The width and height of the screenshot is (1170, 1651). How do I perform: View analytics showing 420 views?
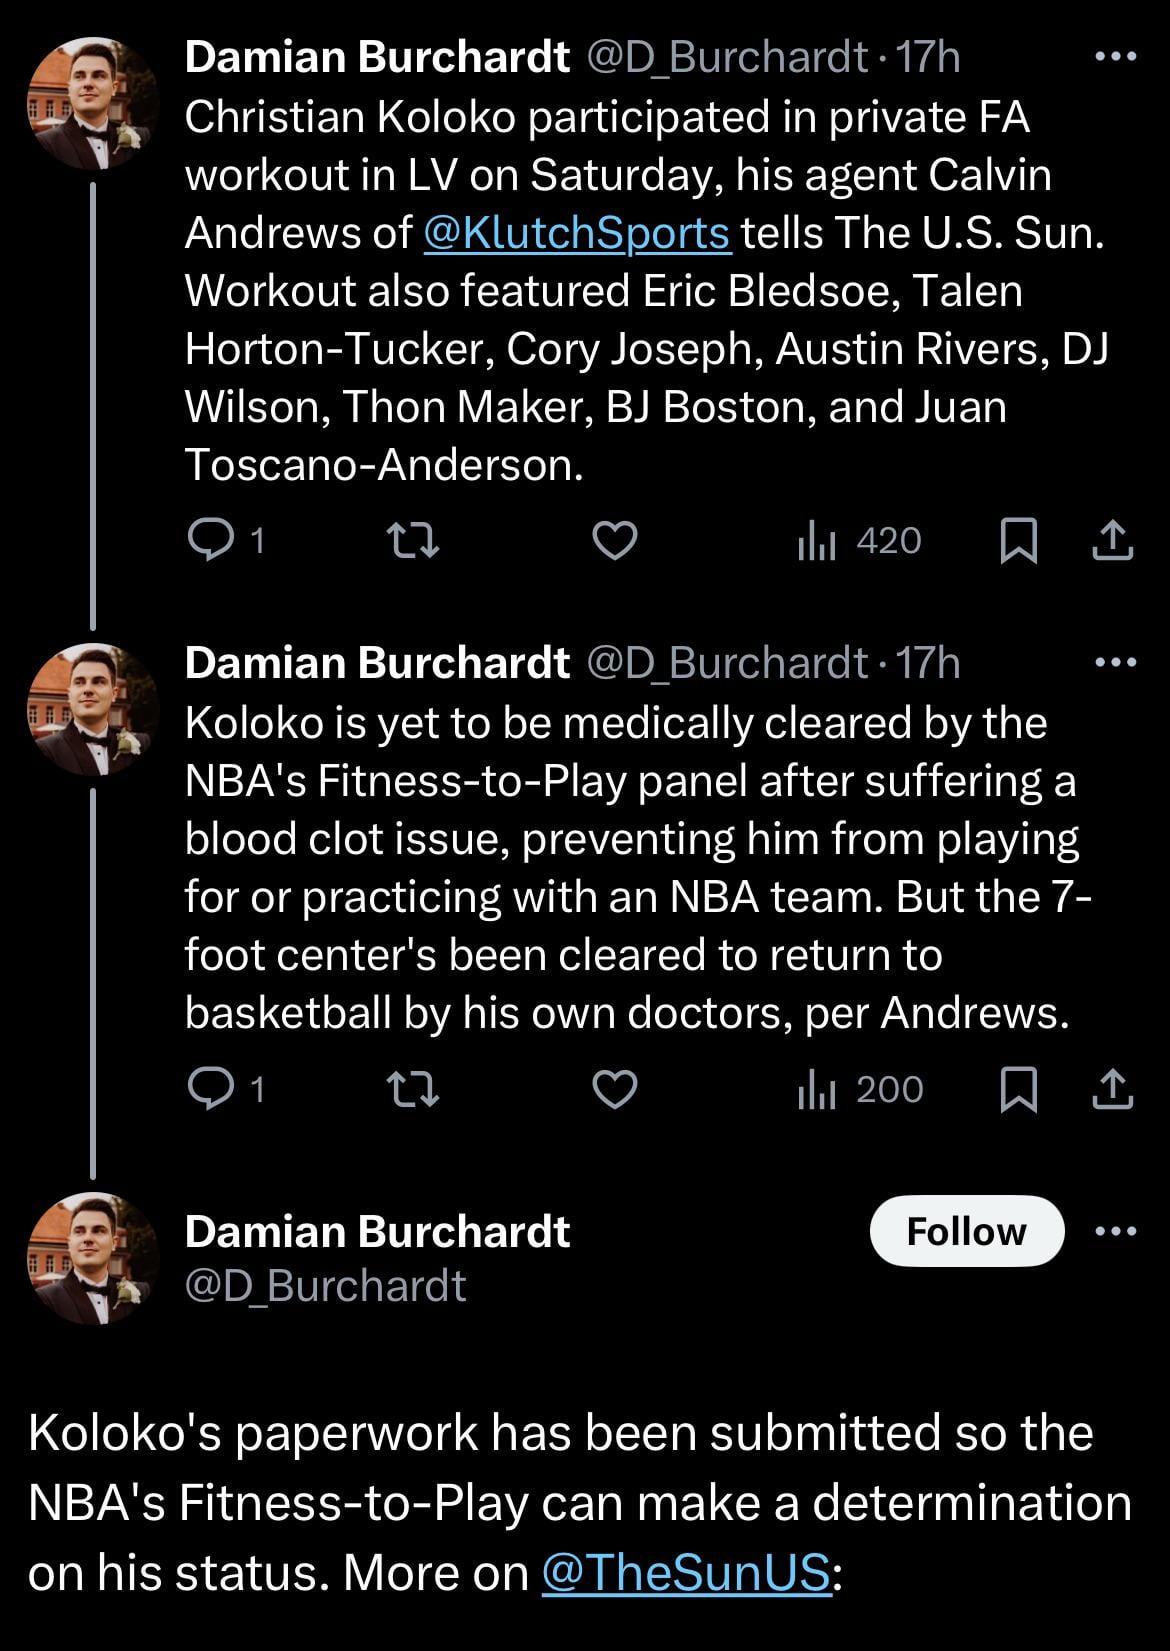(x=859, y=541)
